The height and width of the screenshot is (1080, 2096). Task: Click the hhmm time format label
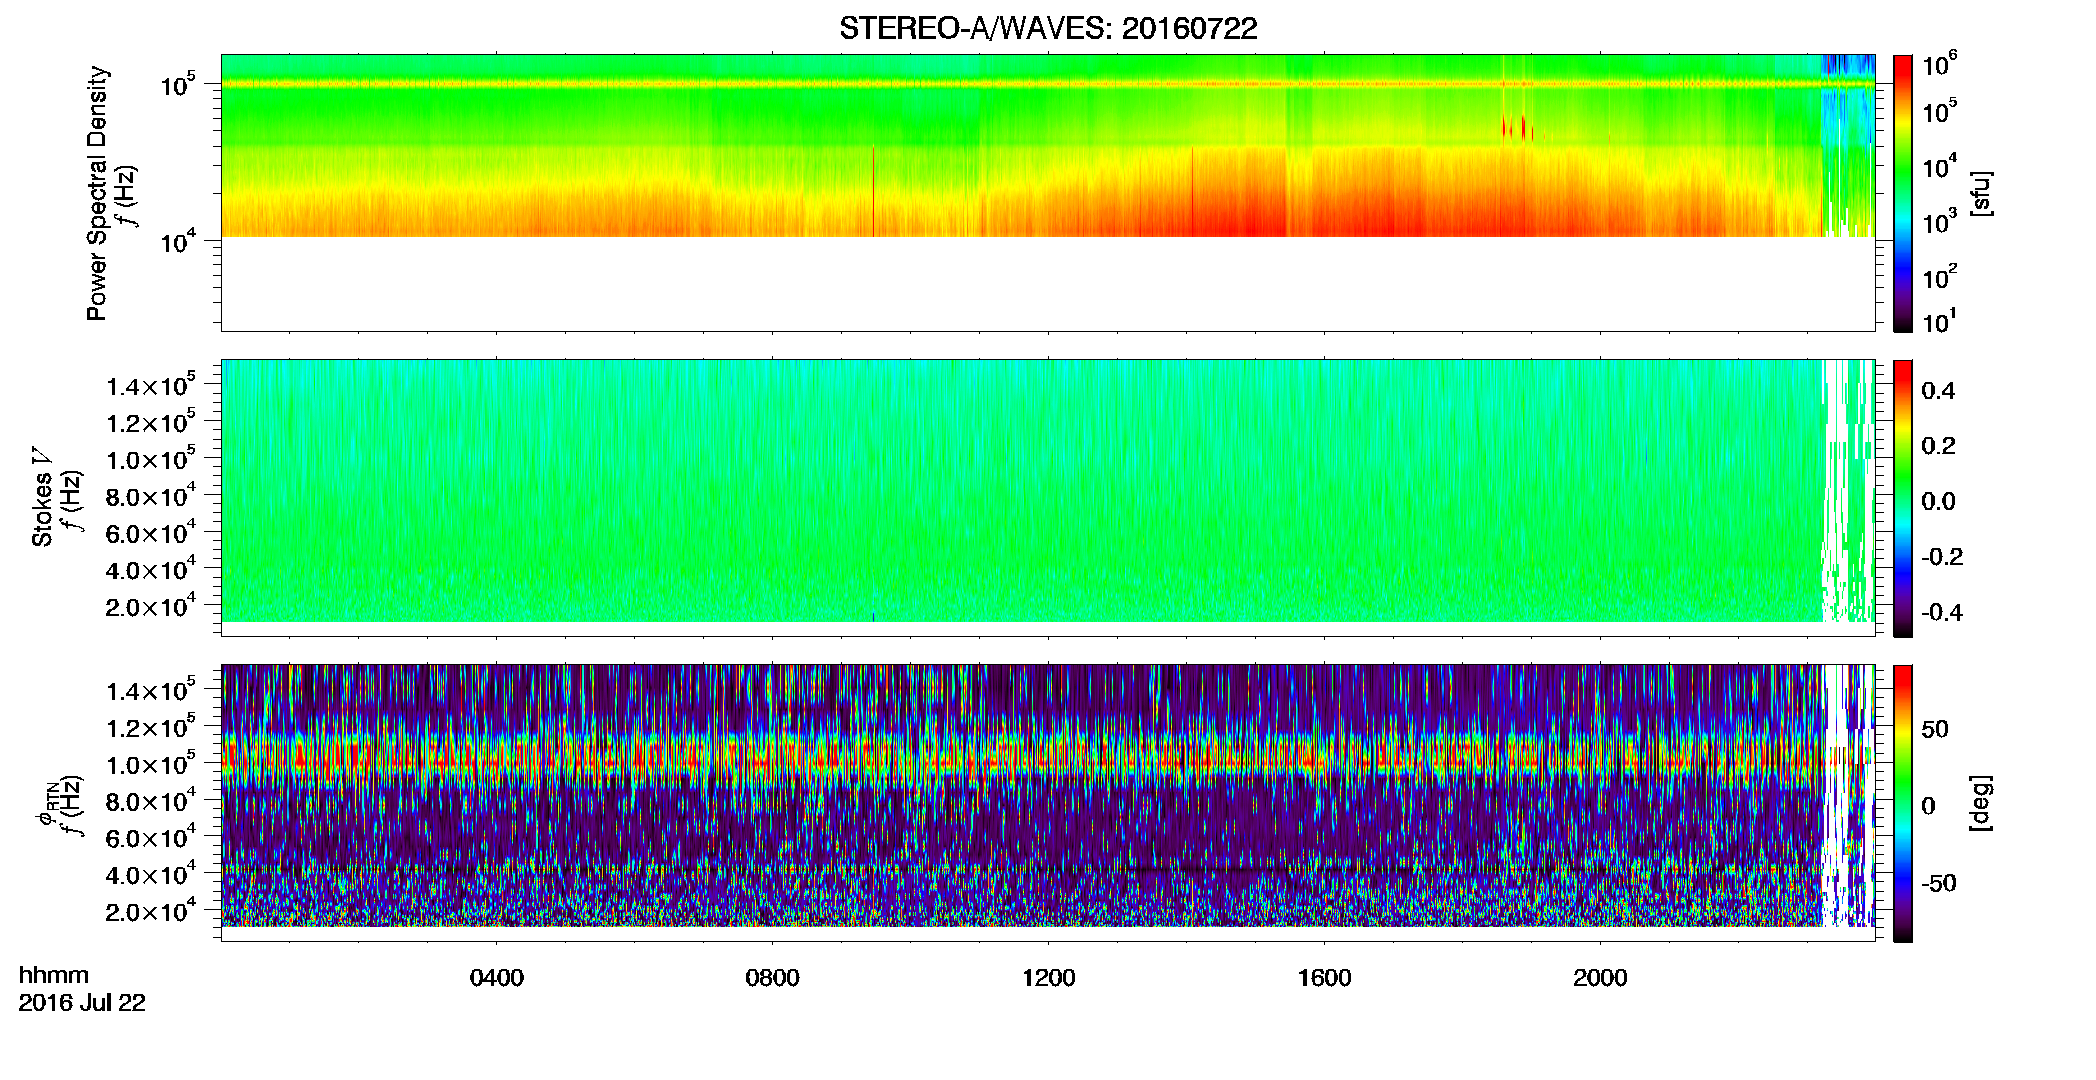pos(54,975)
